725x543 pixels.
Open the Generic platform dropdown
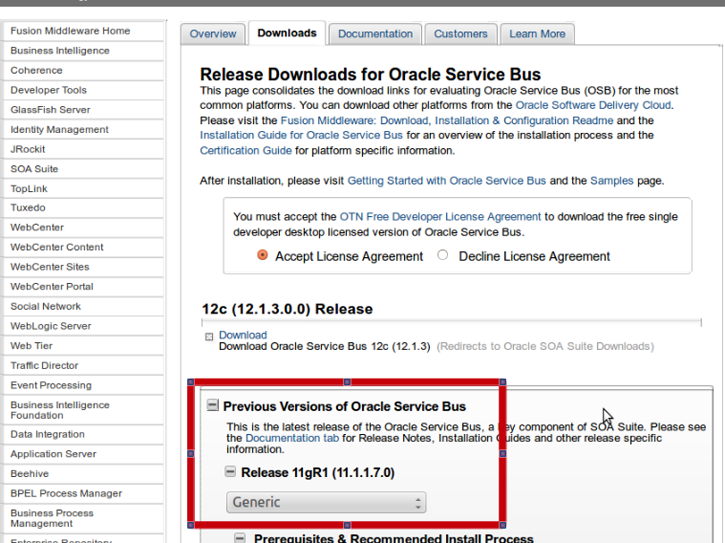[x=326, y=502]
